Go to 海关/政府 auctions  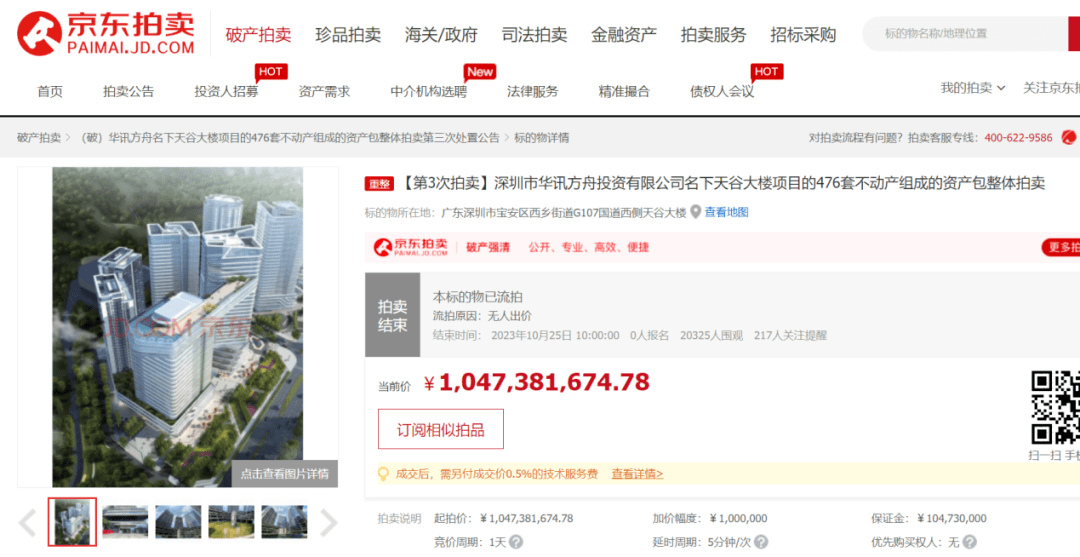[x=441, y=34]
